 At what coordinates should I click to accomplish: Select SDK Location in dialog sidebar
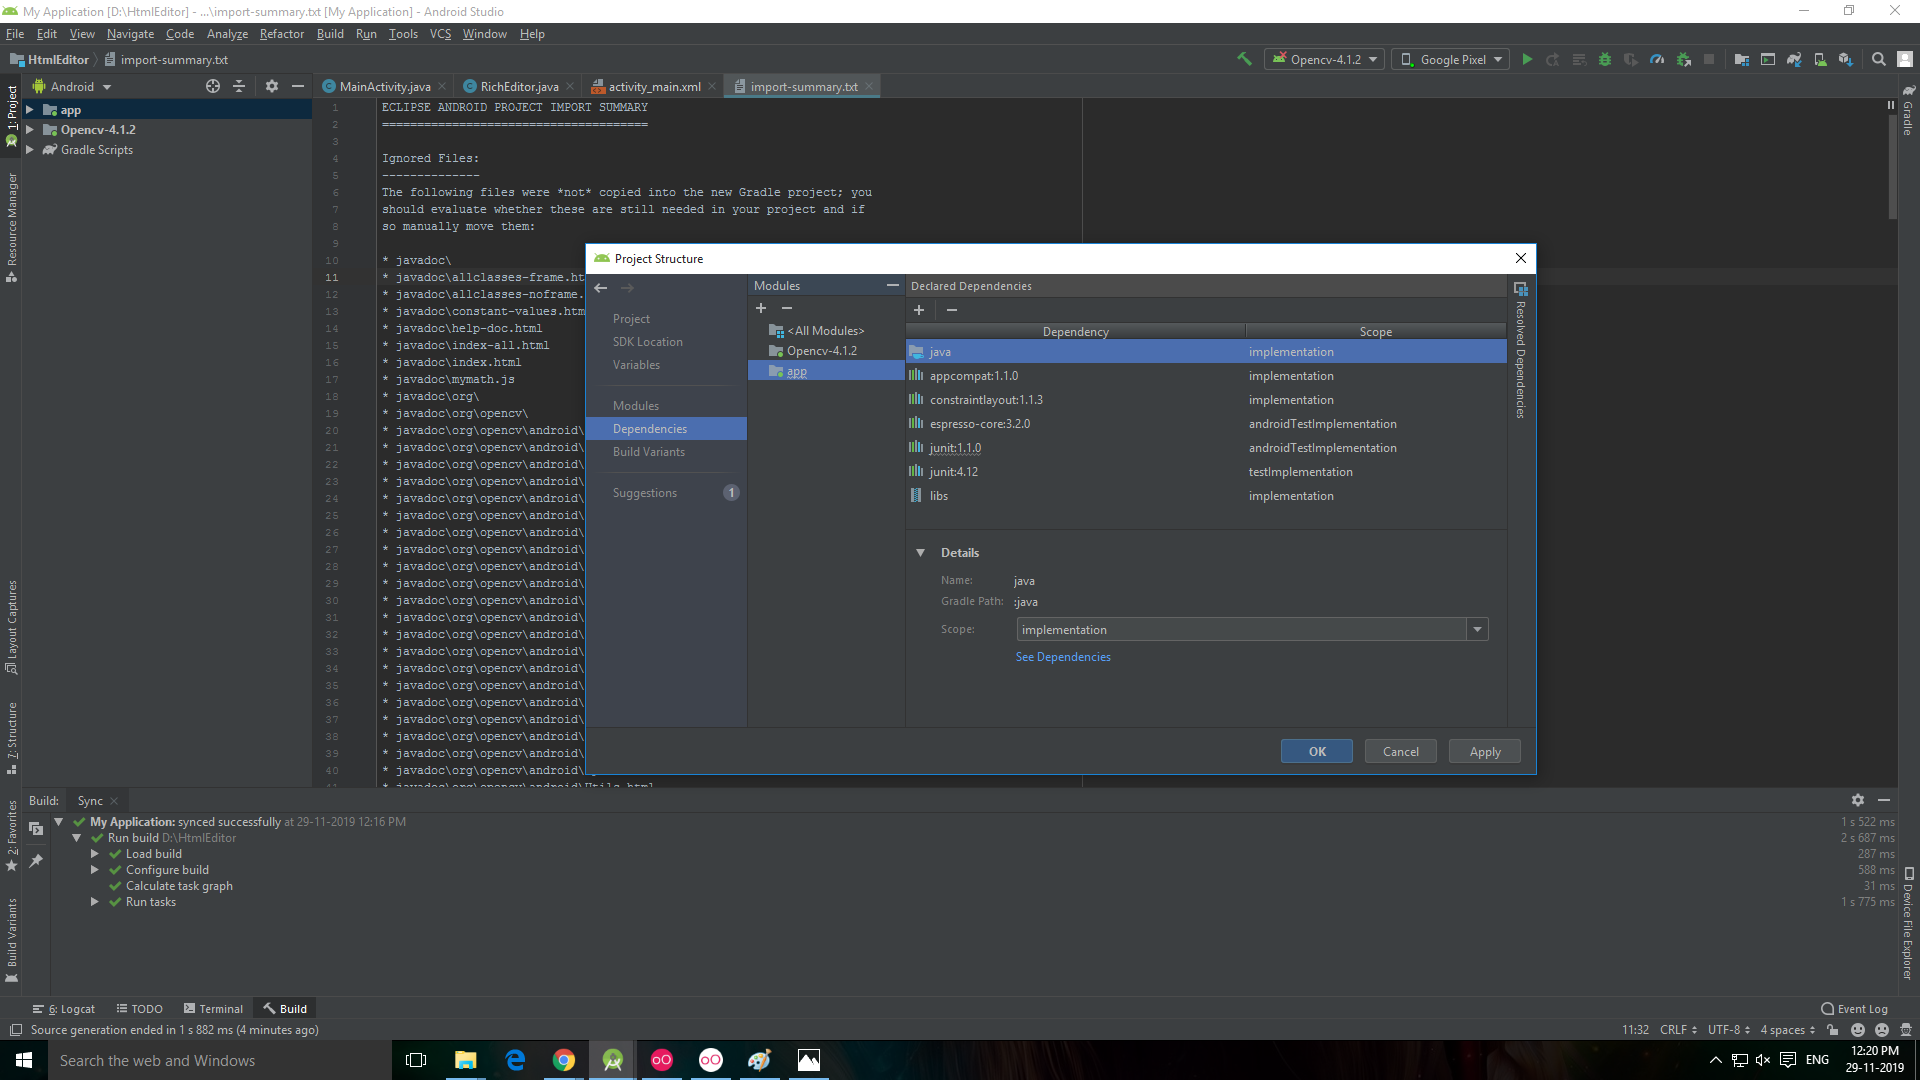tap(648, 342)
